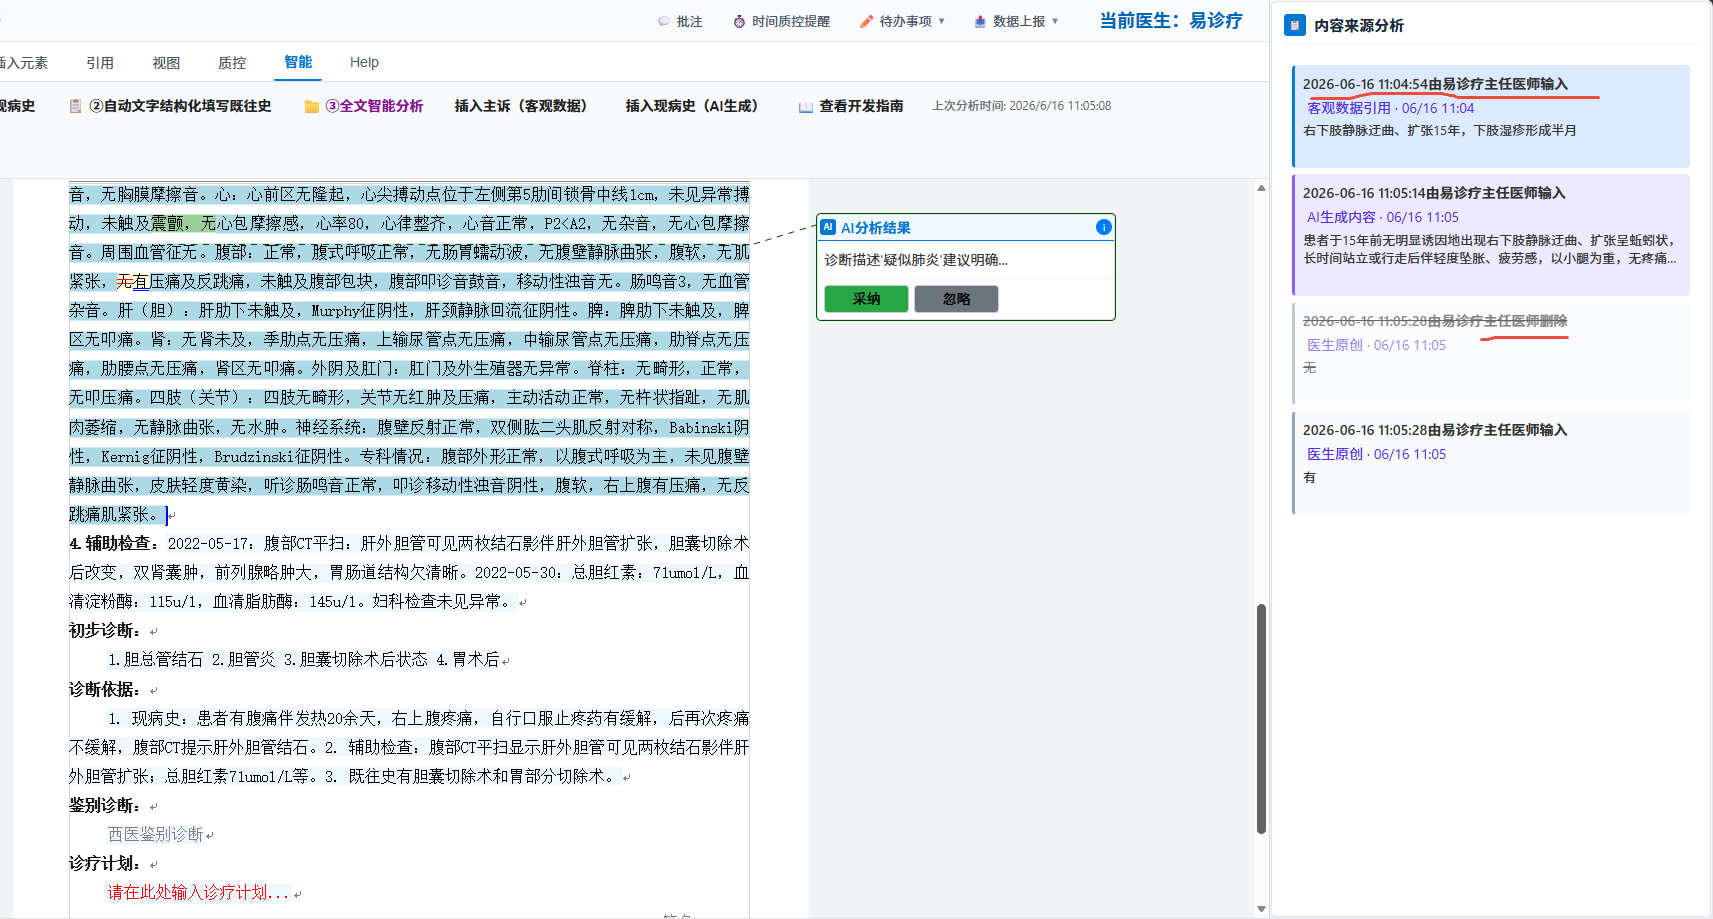Open 查看开发指南
Viewport: 1713px width, 919px height.
(x=861, y=106)
